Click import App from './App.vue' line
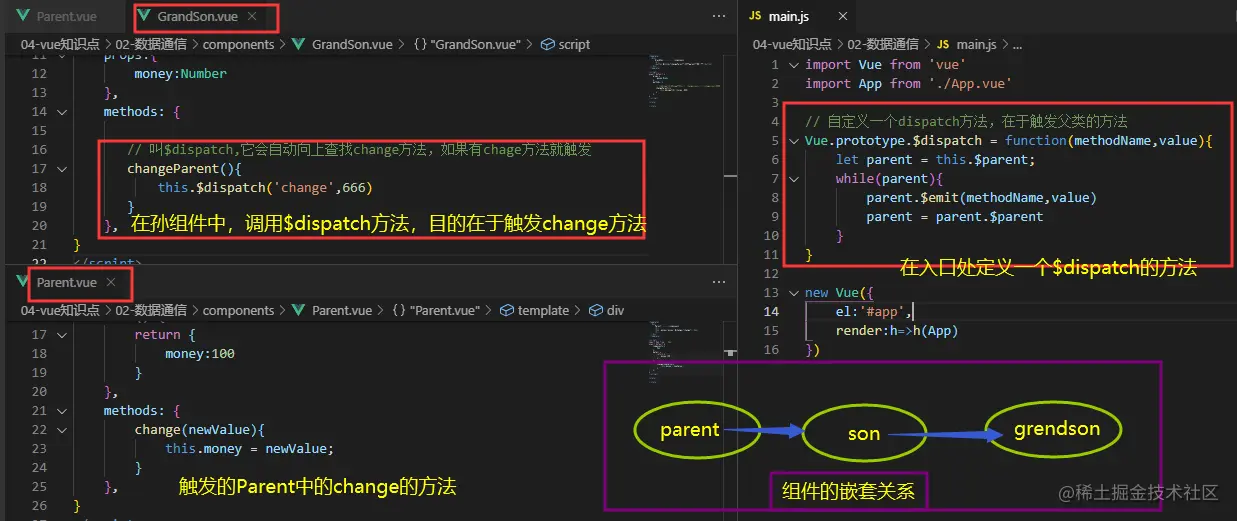 click(908, 84)
